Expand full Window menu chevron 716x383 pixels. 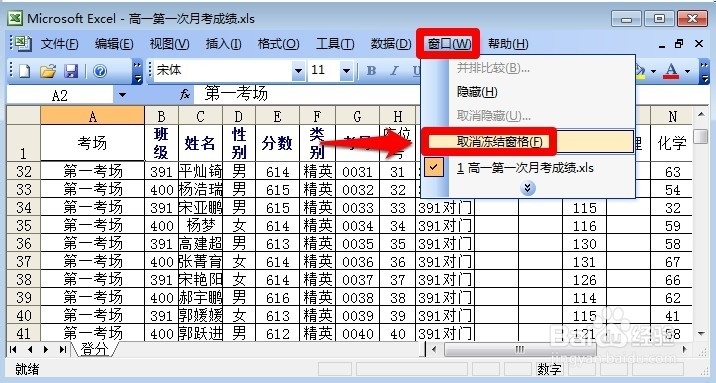point(528,188)
